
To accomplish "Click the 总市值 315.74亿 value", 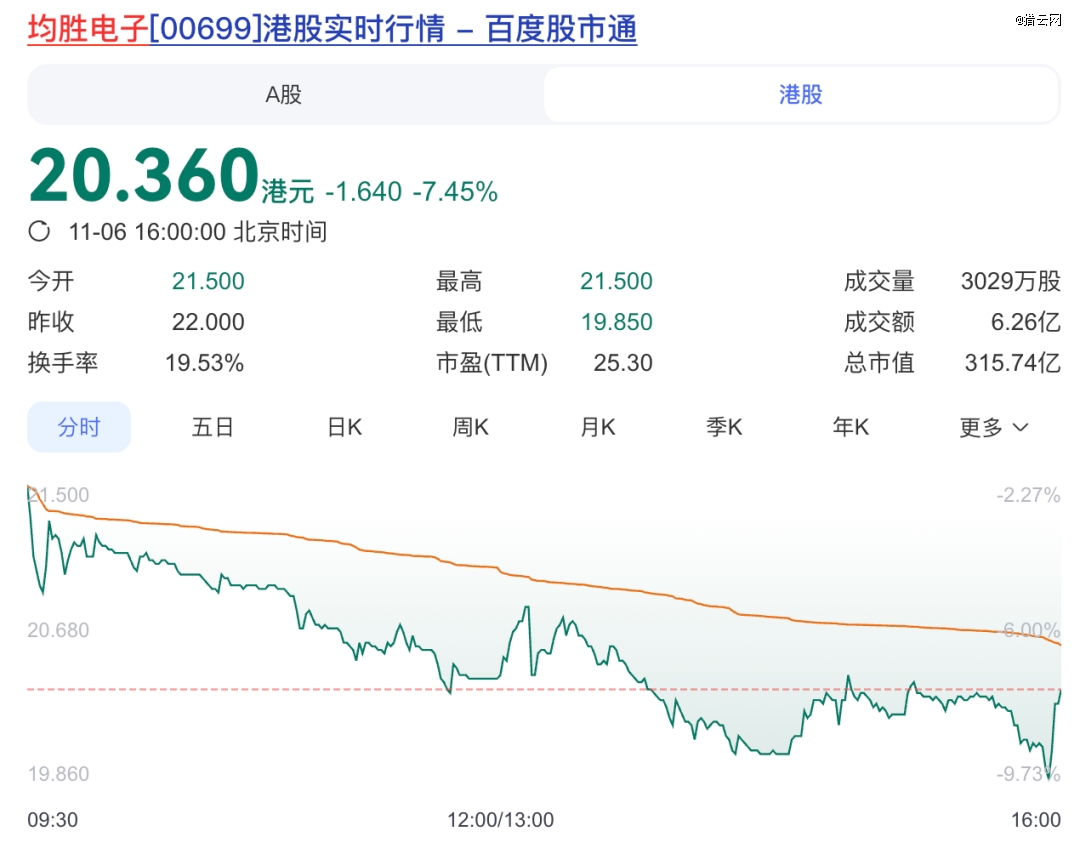I will point(1012,363).
